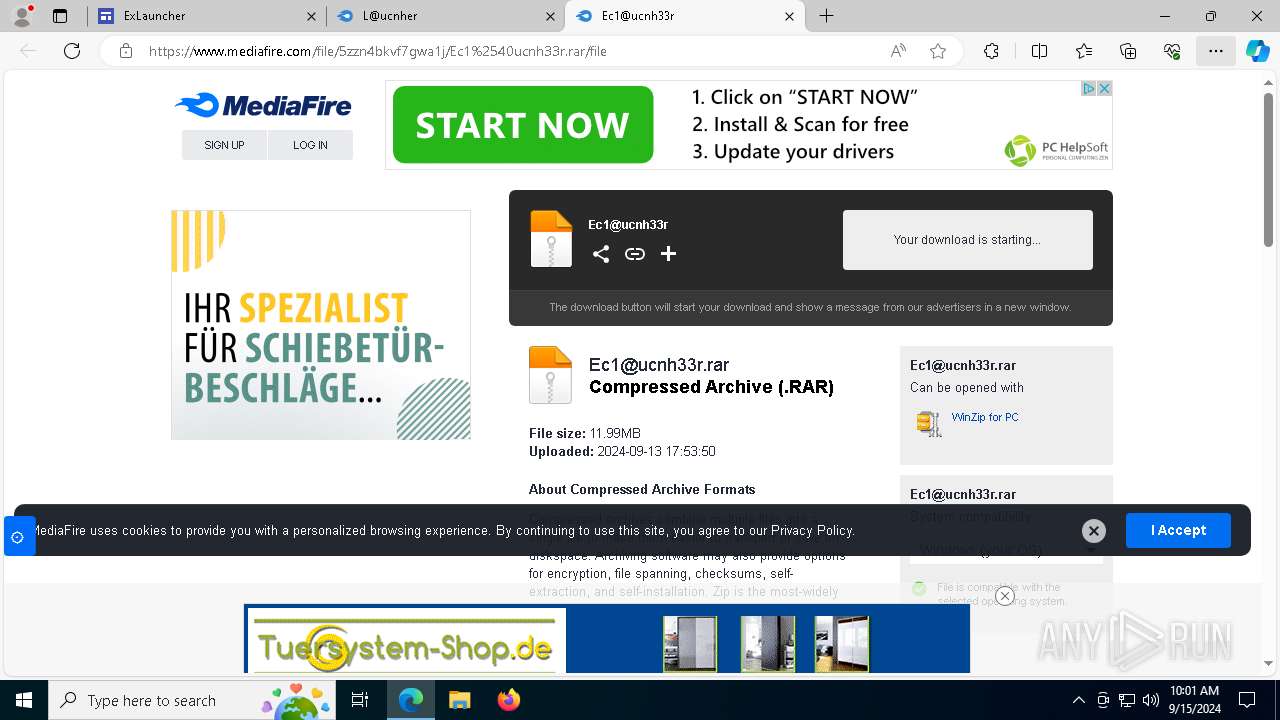
Task: Show hidden system tray icons
Action: pyautogui.click(x=1078, y=700)
